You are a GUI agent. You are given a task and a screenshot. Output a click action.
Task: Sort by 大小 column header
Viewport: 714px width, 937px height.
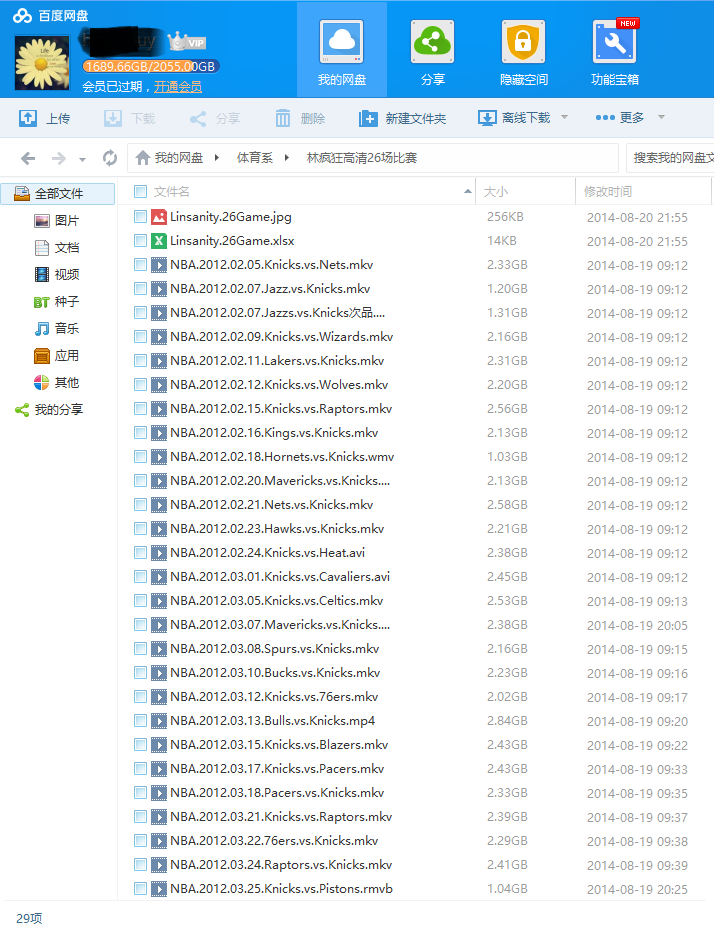[496, 191]
